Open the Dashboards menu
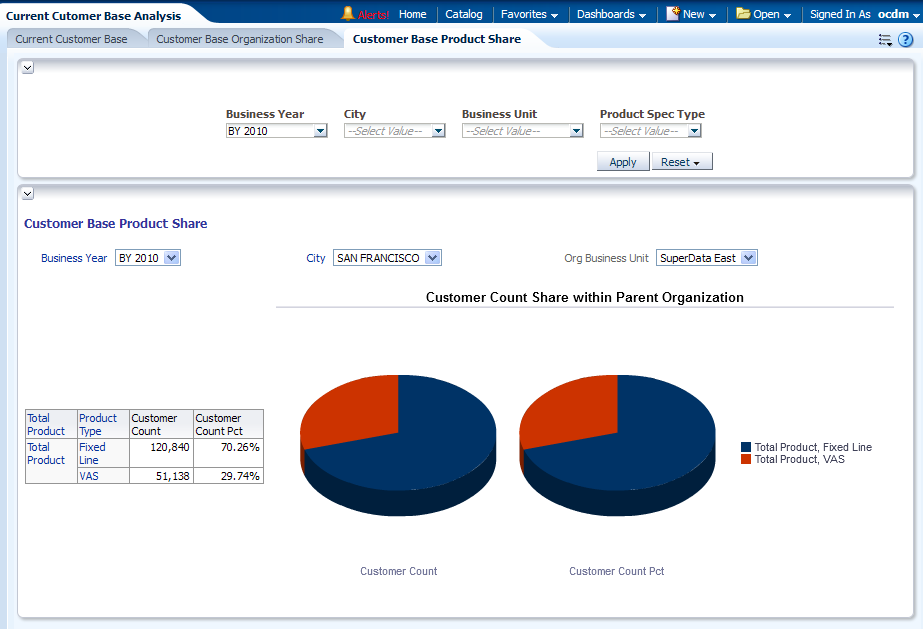The image size is (923, 629). pos(611,14)
